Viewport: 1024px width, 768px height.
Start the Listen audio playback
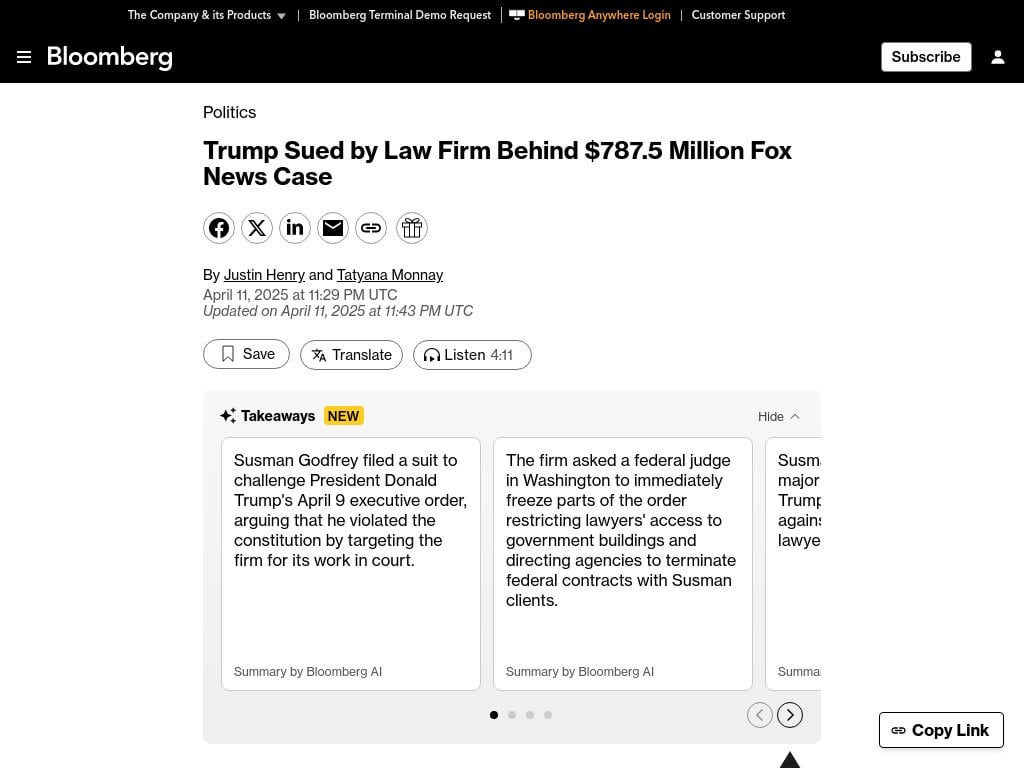click(x=471, y=354)
